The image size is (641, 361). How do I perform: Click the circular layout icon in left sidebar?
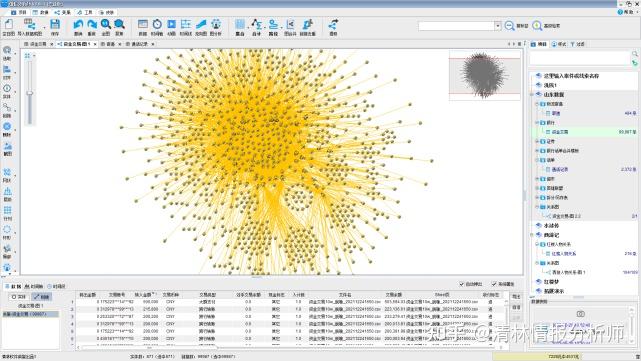[x=7, y=229]
